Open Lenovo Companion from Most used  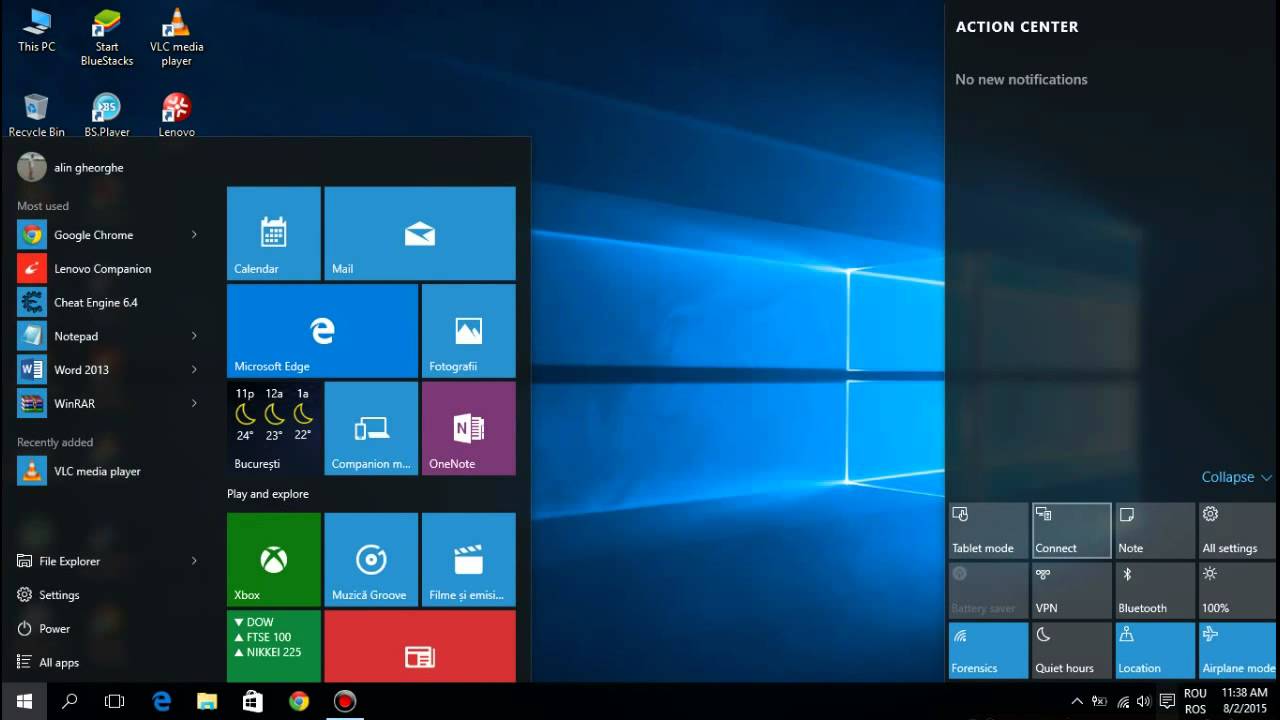(108, 269)
